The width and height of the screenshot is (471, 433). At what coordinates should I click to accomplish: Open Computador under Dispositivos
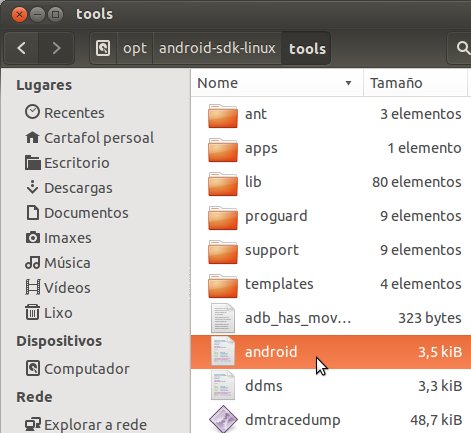pyautogui.click(x=87, y=369)
